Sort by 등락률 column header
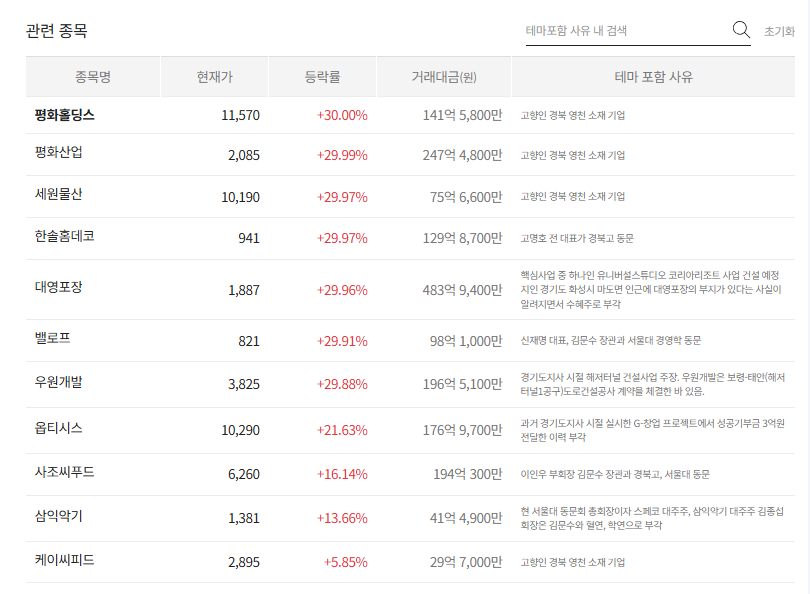Image resolution: width=810 pixels, height=594 pixels. coord(322,77)
